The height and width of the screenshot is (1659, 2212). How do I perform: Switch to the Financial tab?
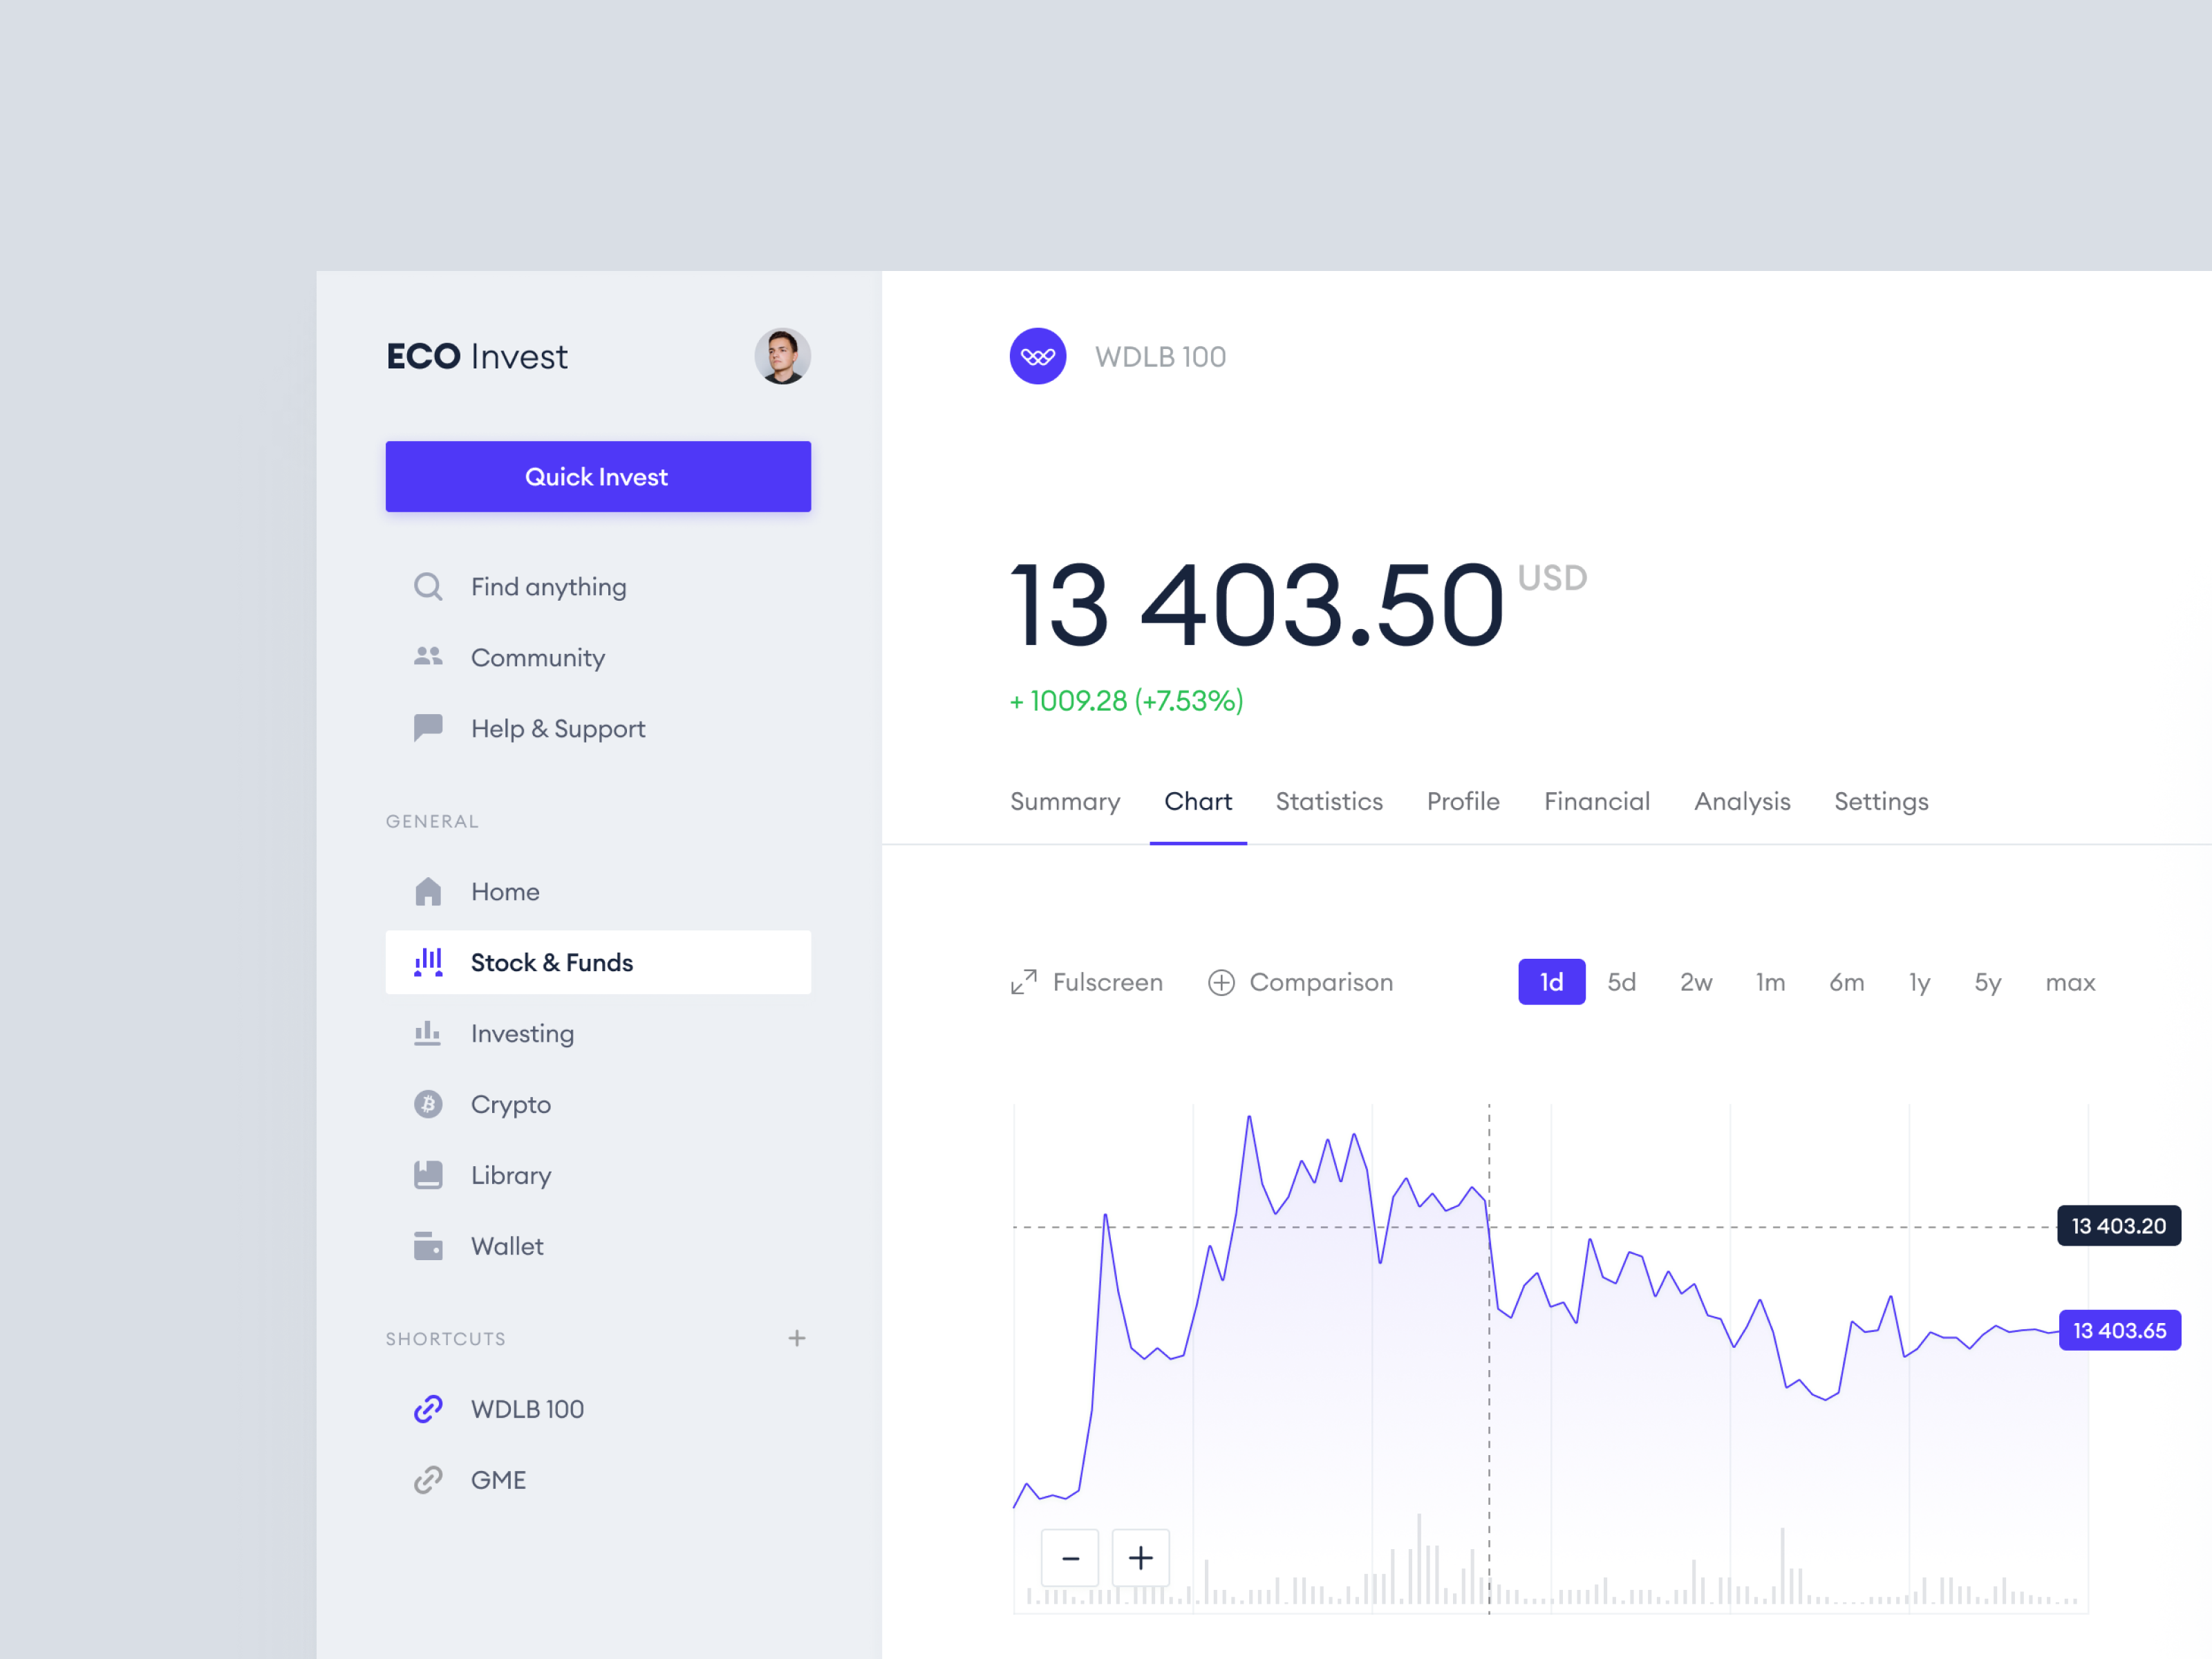(1597, 802)
